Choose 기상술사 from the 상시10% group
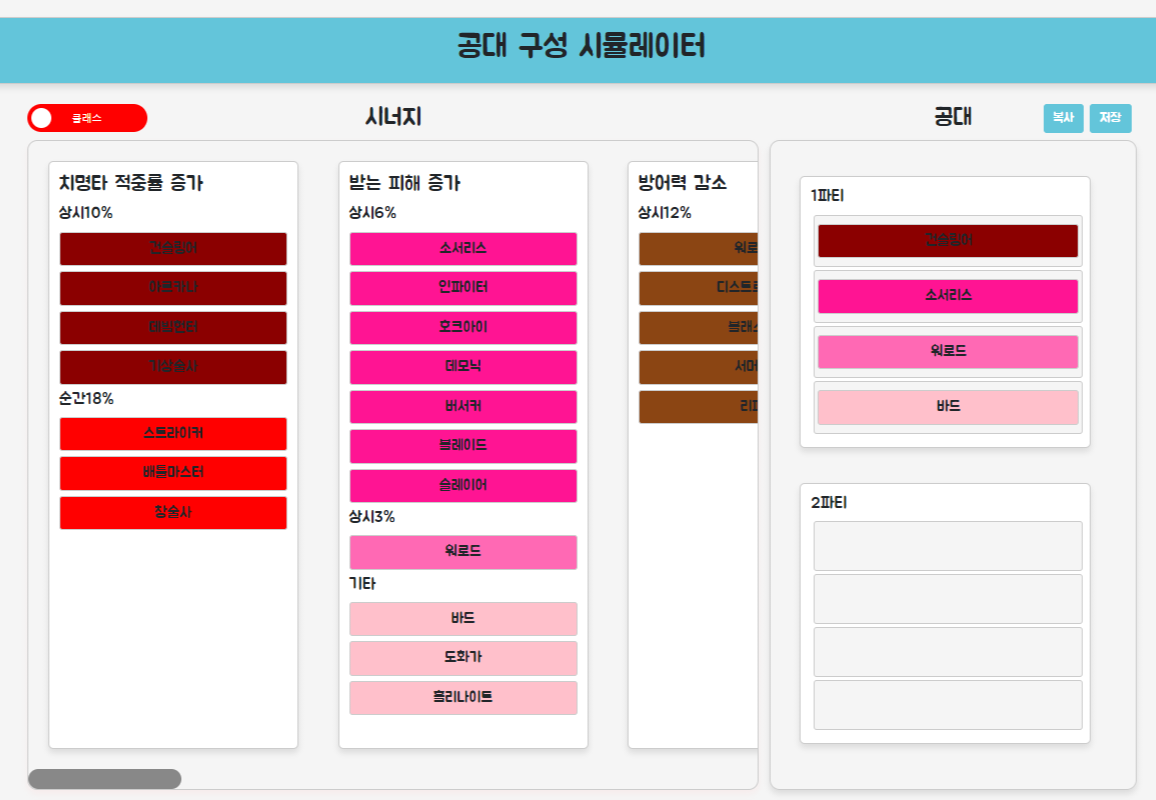The height and width of the screenshot is (800, 1156). (x=173, y=367)
